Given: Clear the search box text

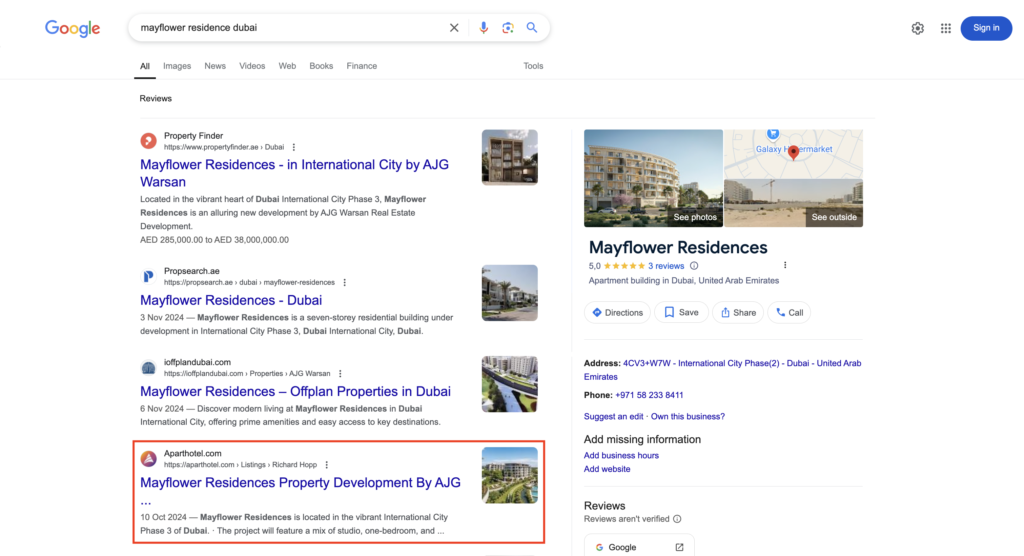Looking at the screenshot, I should click(454, 27).
